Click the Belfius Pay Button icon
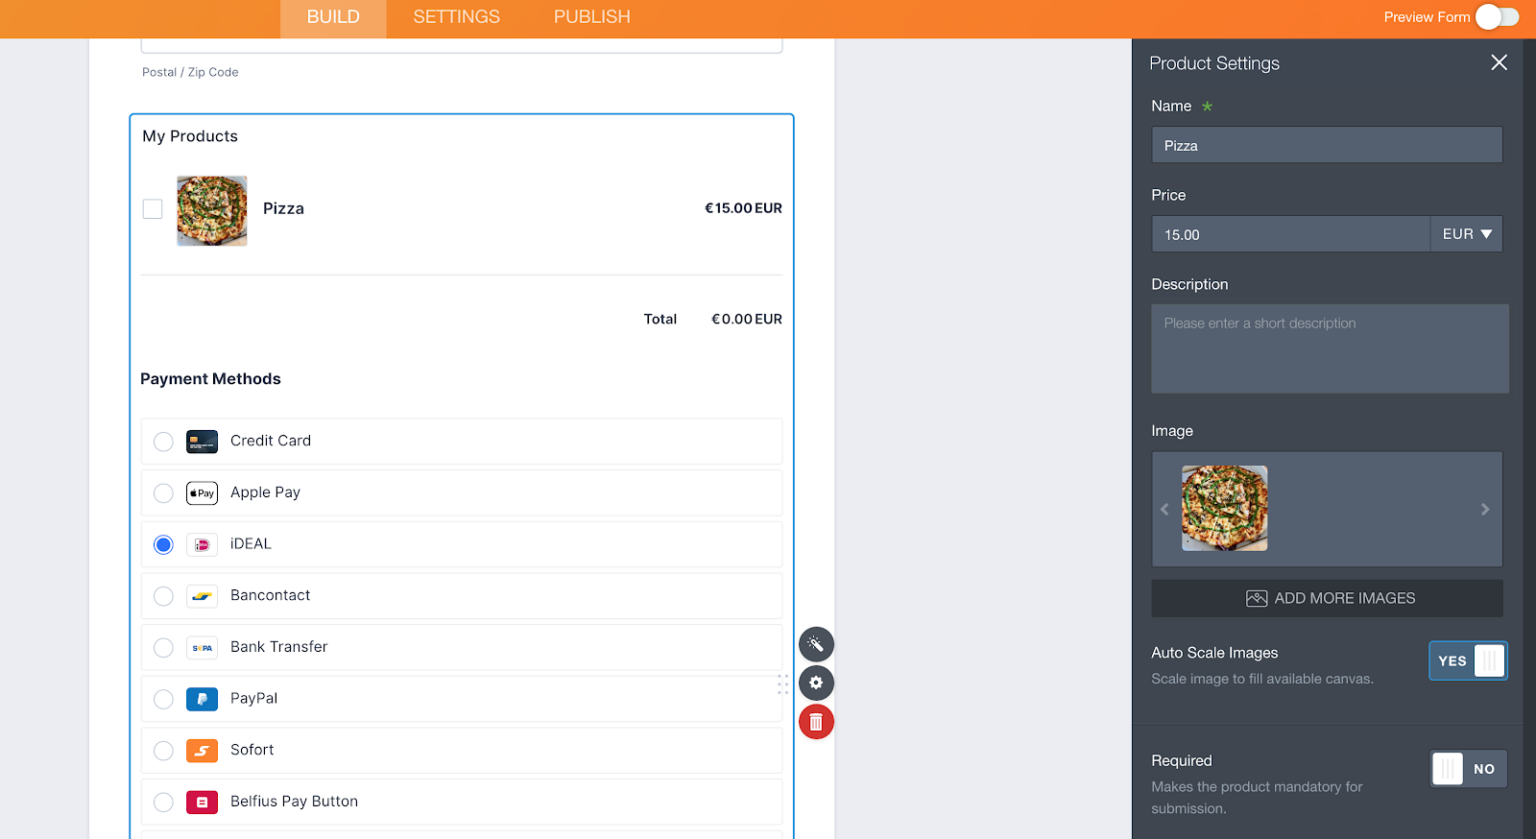Screen dimensions: 1536x839 [x=202, y=801]
